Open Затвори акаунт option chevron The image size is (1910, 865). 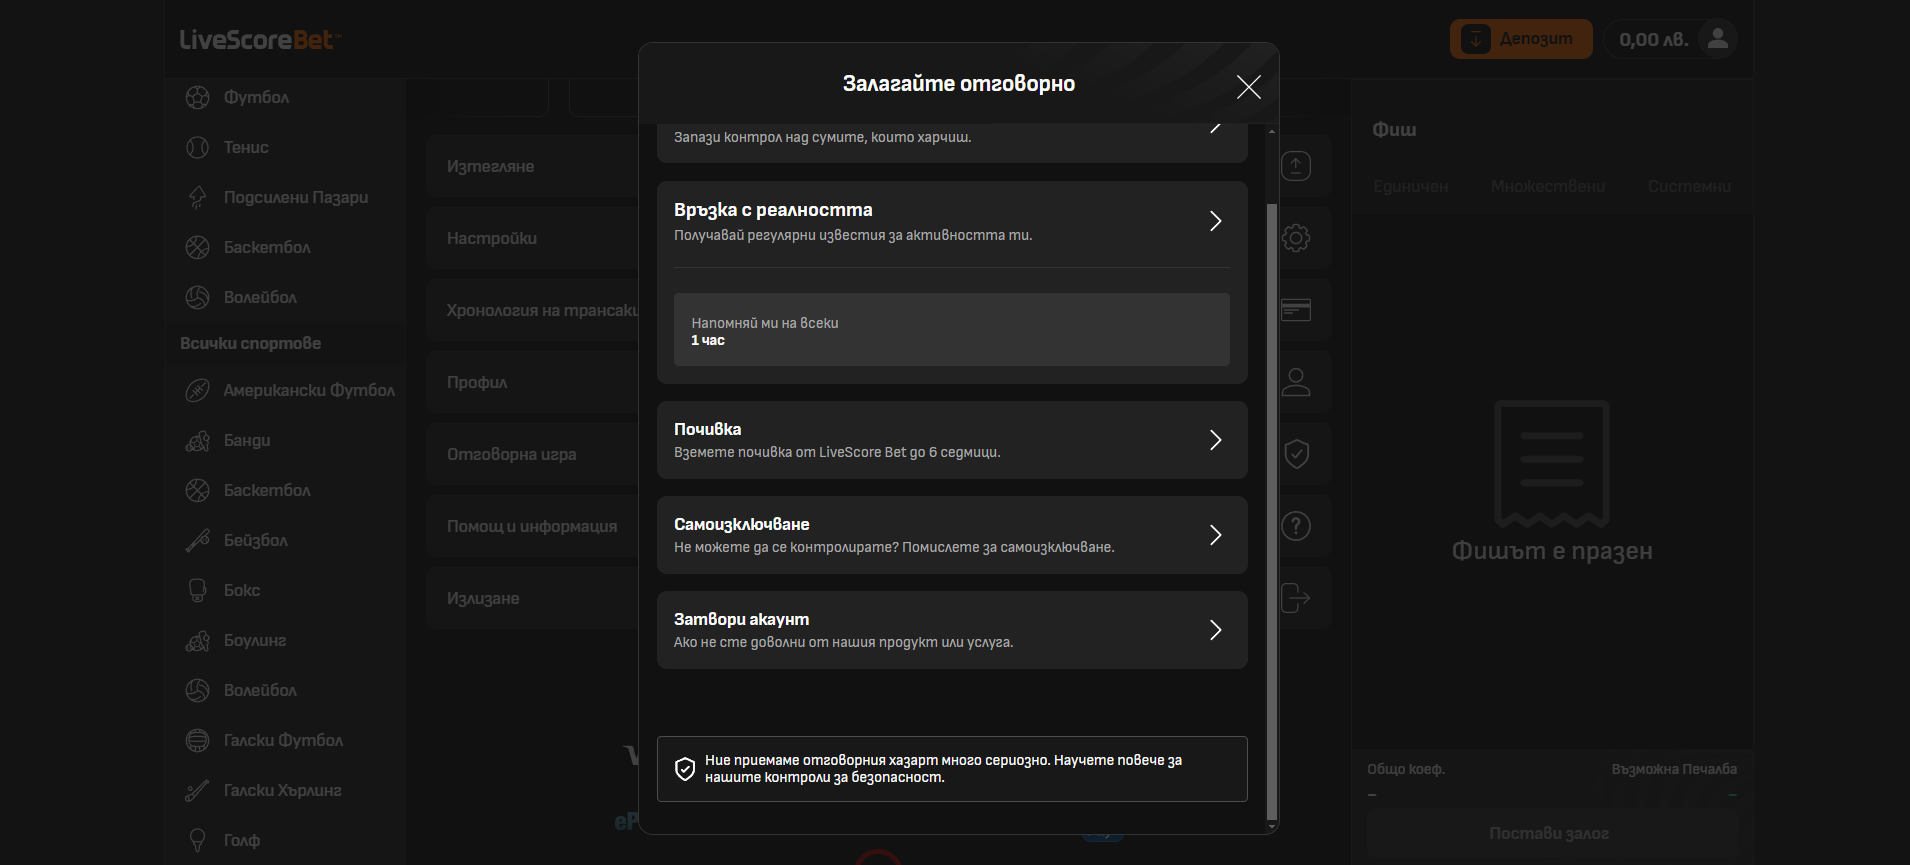point(1215,630)
